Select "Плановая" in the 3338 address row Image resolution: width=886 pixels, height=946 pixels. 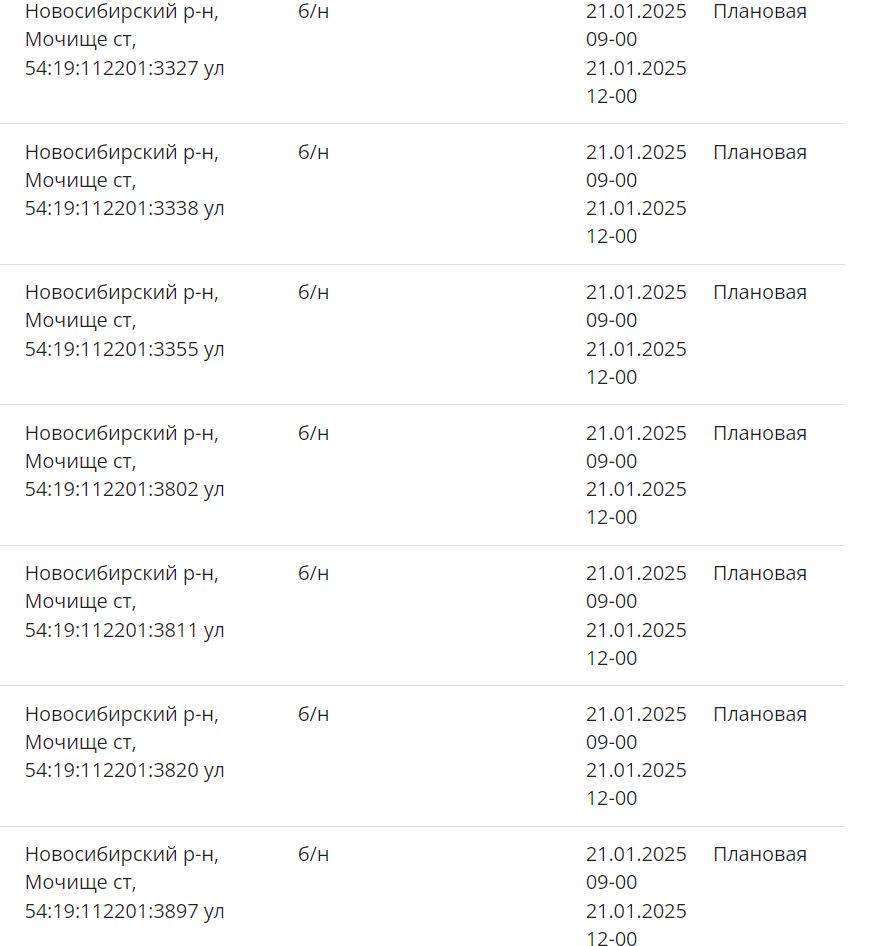click(x=759, y=152)
